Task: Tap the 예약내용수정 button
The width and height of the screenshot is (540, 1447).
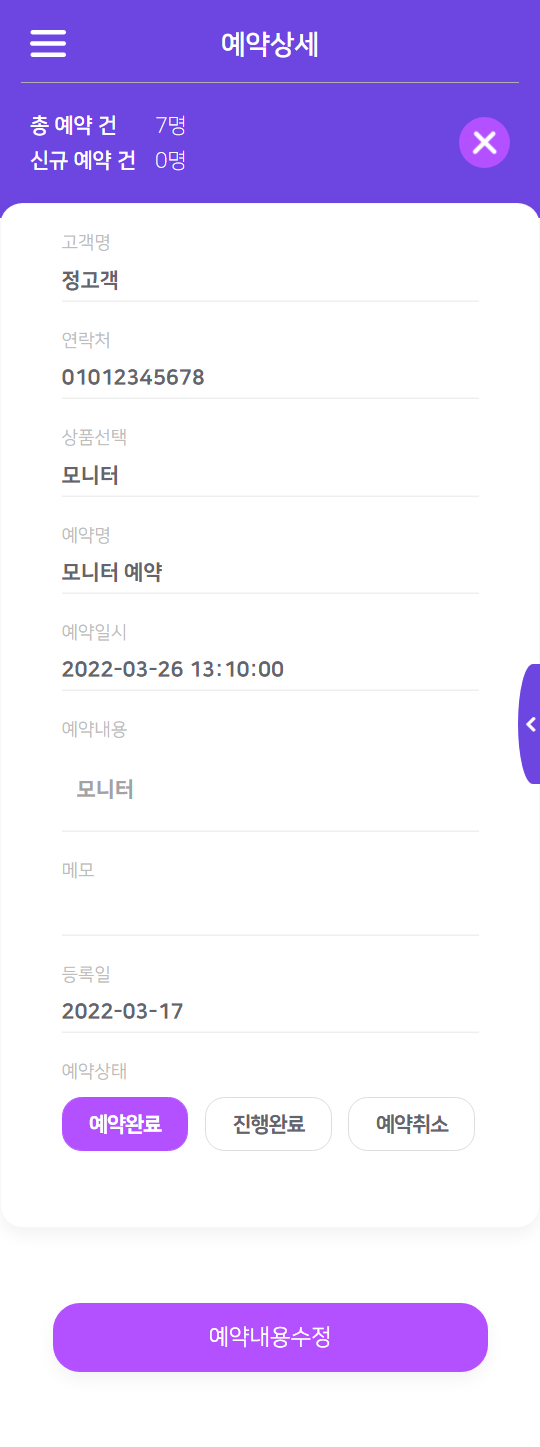Action: 270,1337
